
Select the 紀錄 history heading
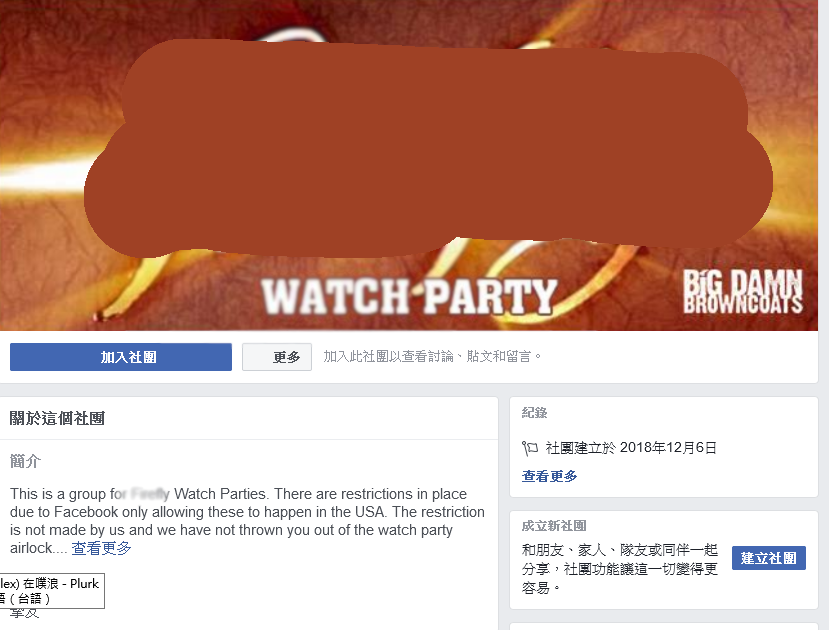click(x=535, y=413)
